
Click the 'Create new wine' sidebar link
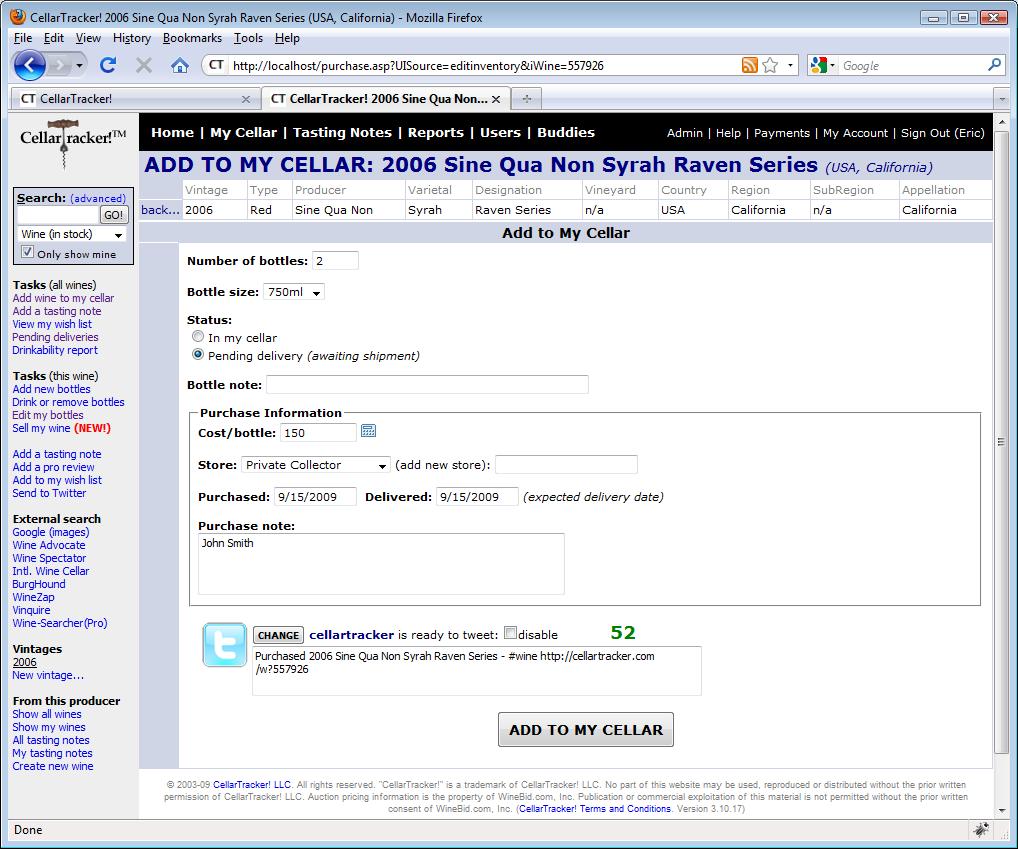[x=53, y=766]
